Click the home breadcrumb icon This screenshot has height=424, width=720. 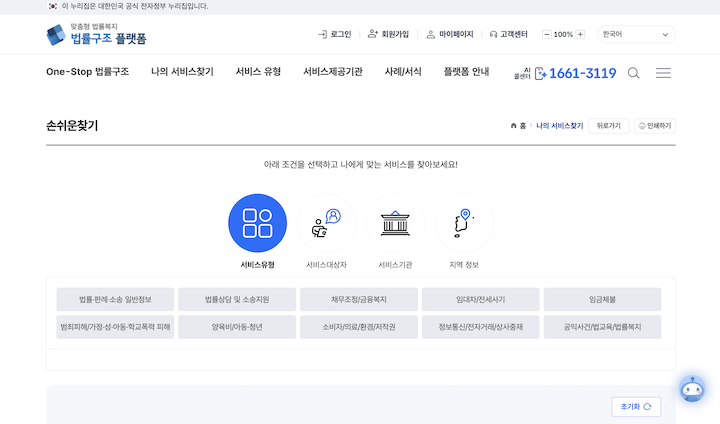coord(513,125)
